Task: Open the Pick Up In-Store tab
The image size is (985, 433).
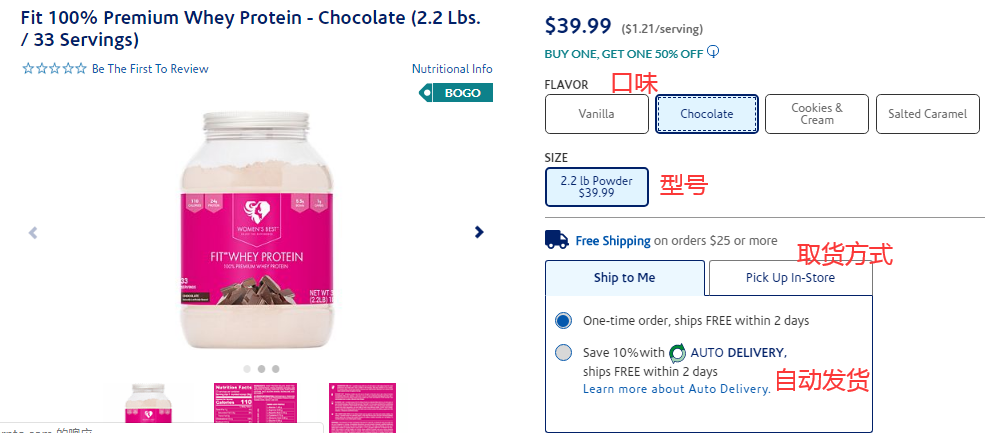Action: 790,278
